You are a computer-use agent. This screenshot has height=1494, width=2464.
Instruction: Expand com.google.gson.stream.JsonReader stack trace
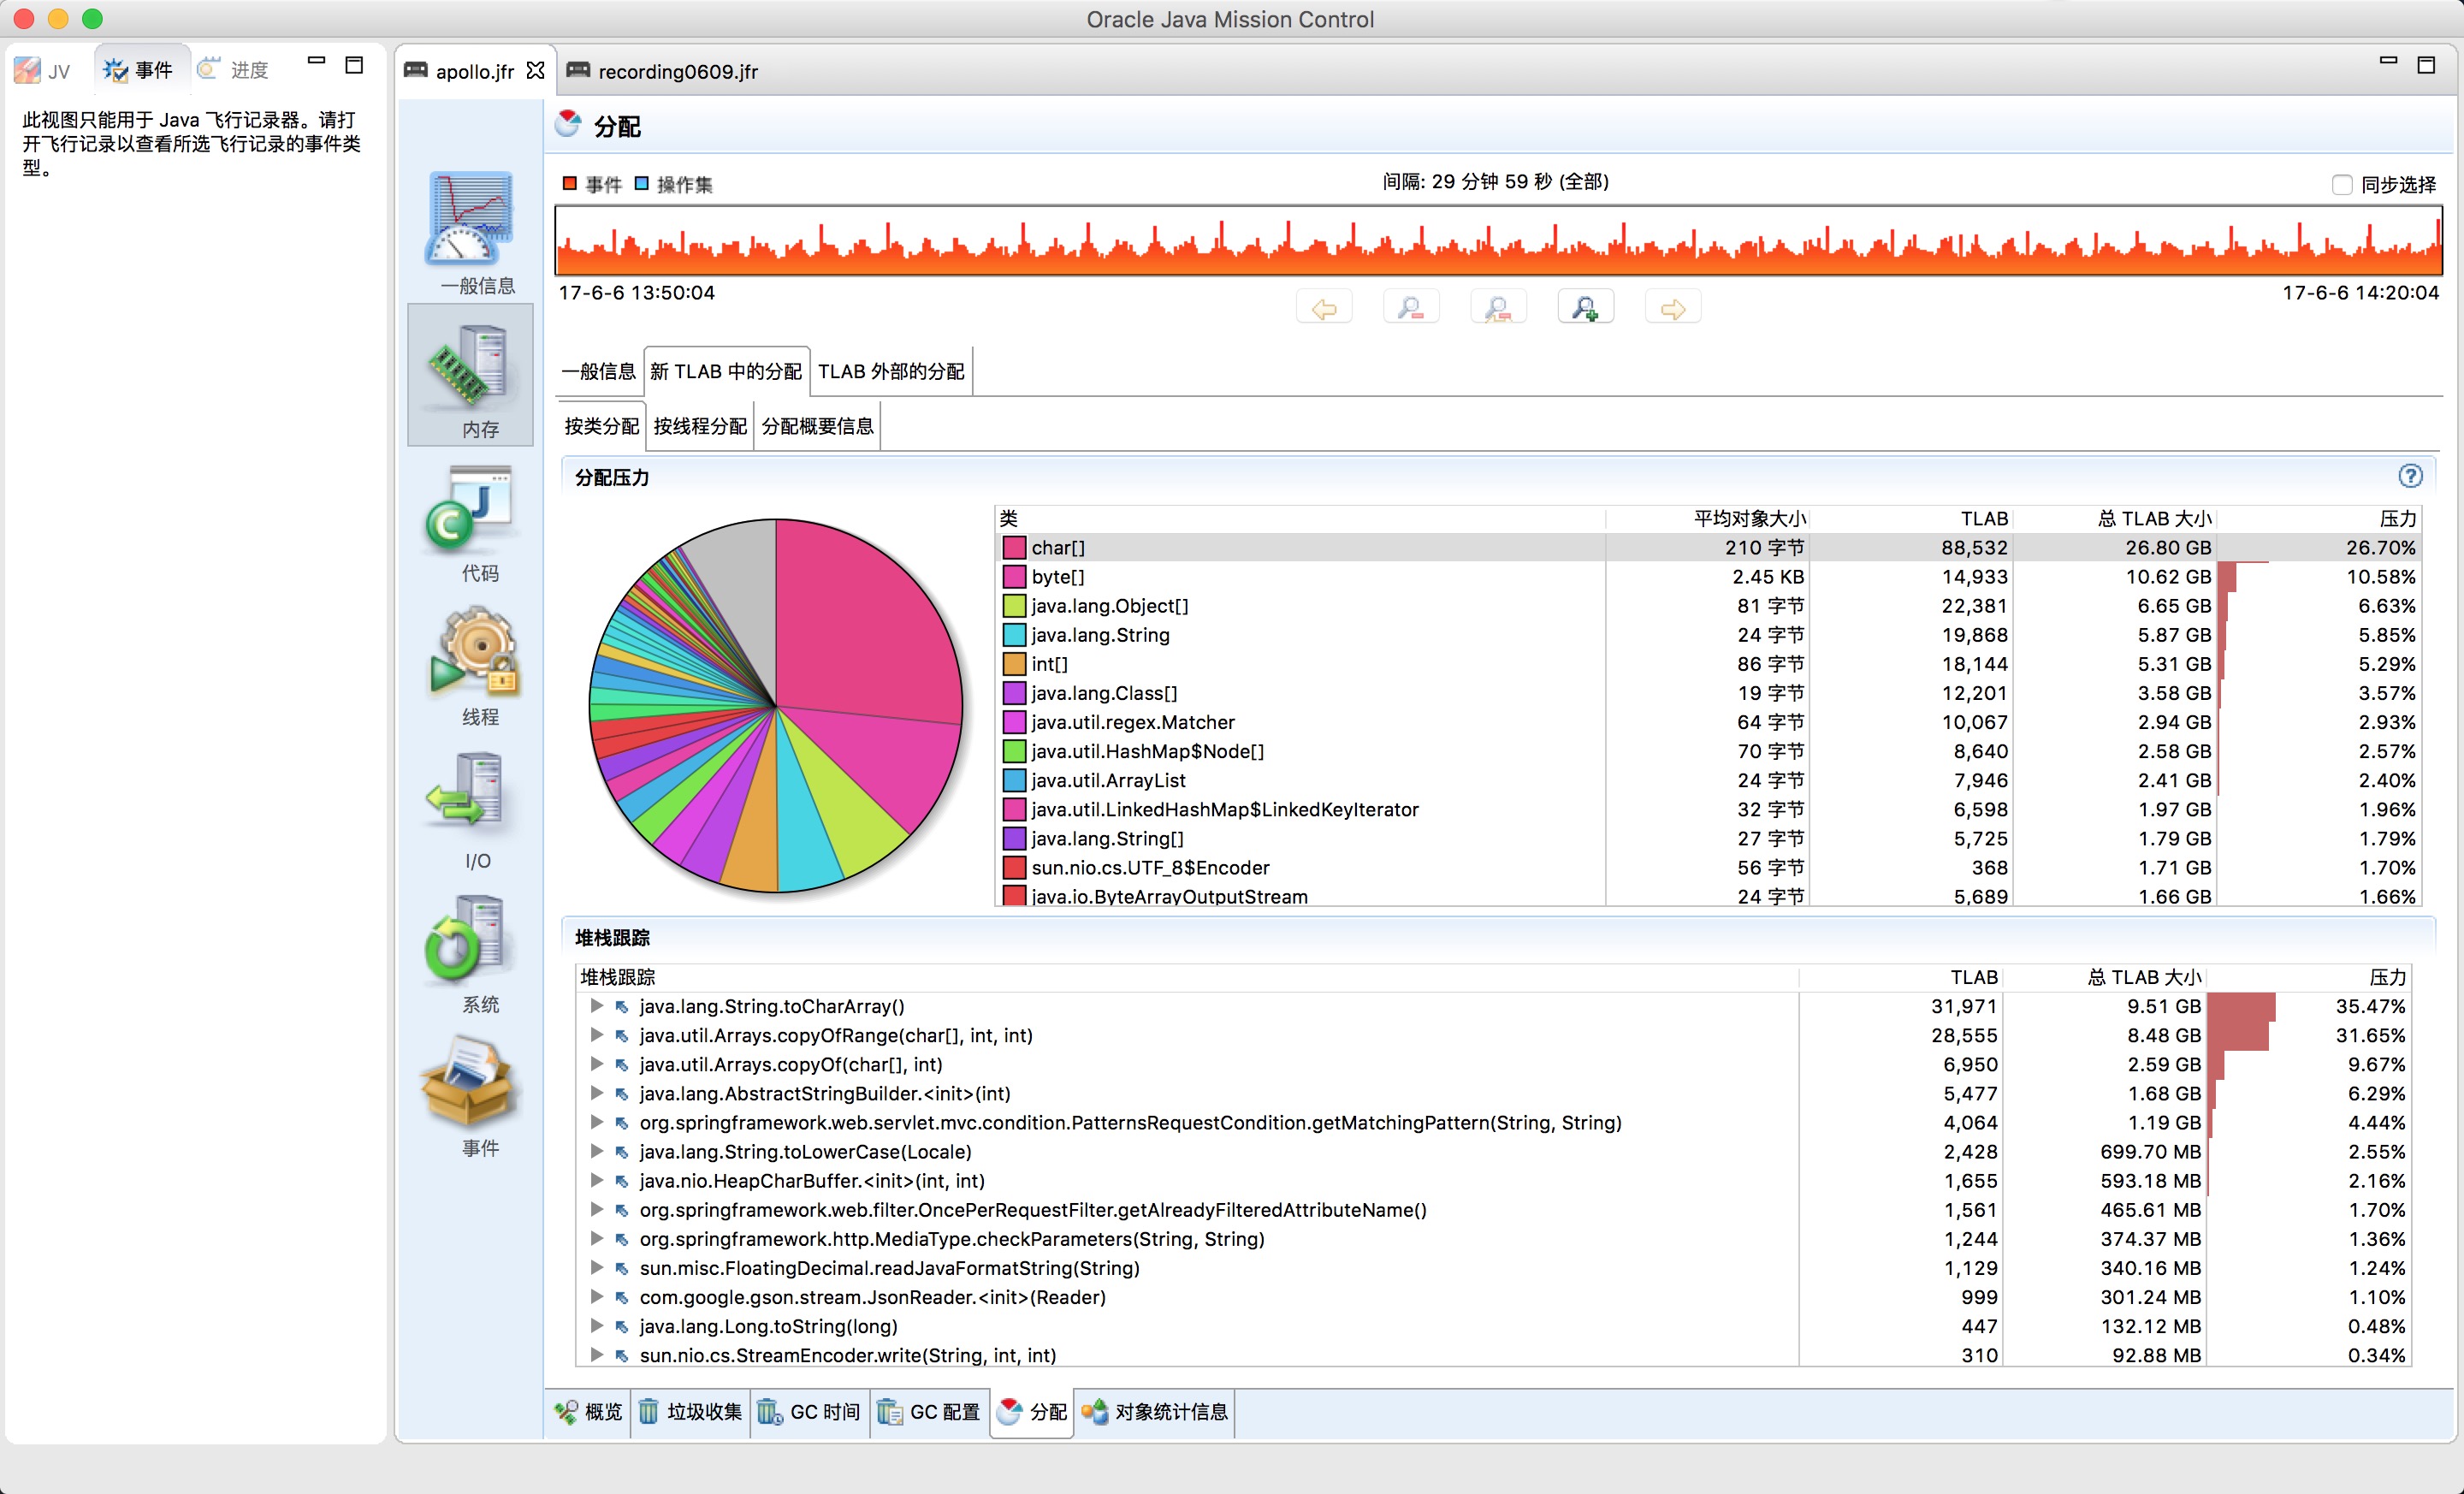tap(597, 1297)
